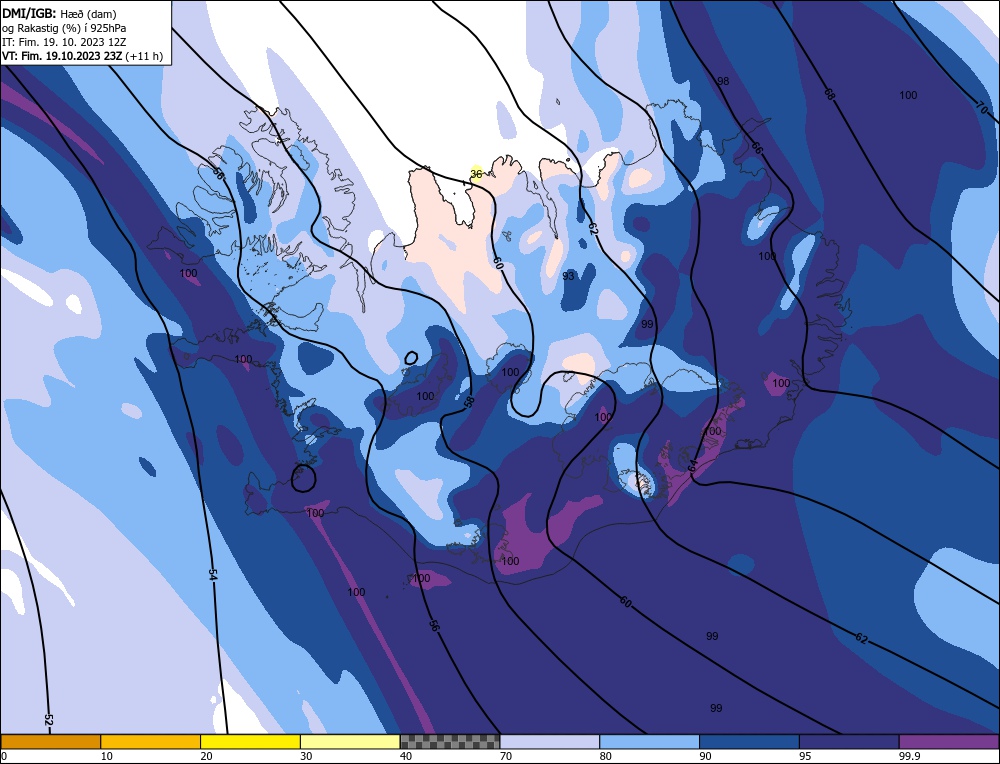Viewport: 1000px width, 764px height.
Task: Click the '52' contour line label
Action: tap(48, 719)
